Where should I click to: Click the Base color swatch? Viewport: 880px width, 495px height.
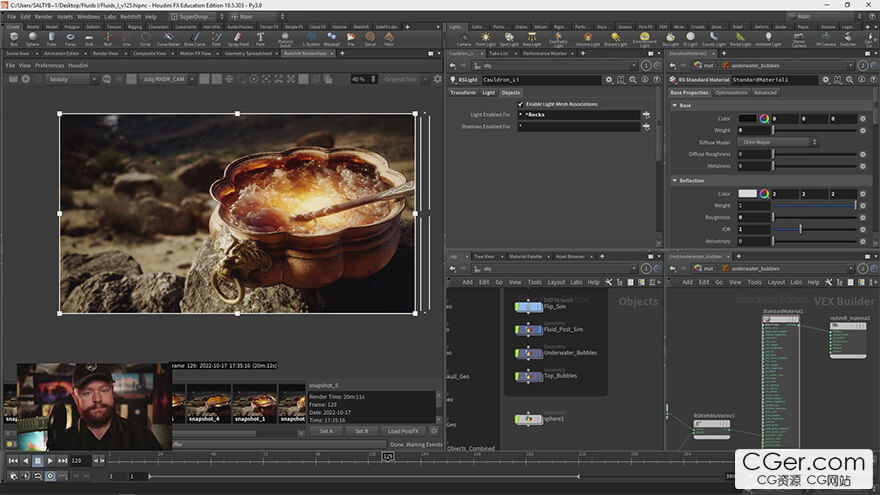coord(747,118)
